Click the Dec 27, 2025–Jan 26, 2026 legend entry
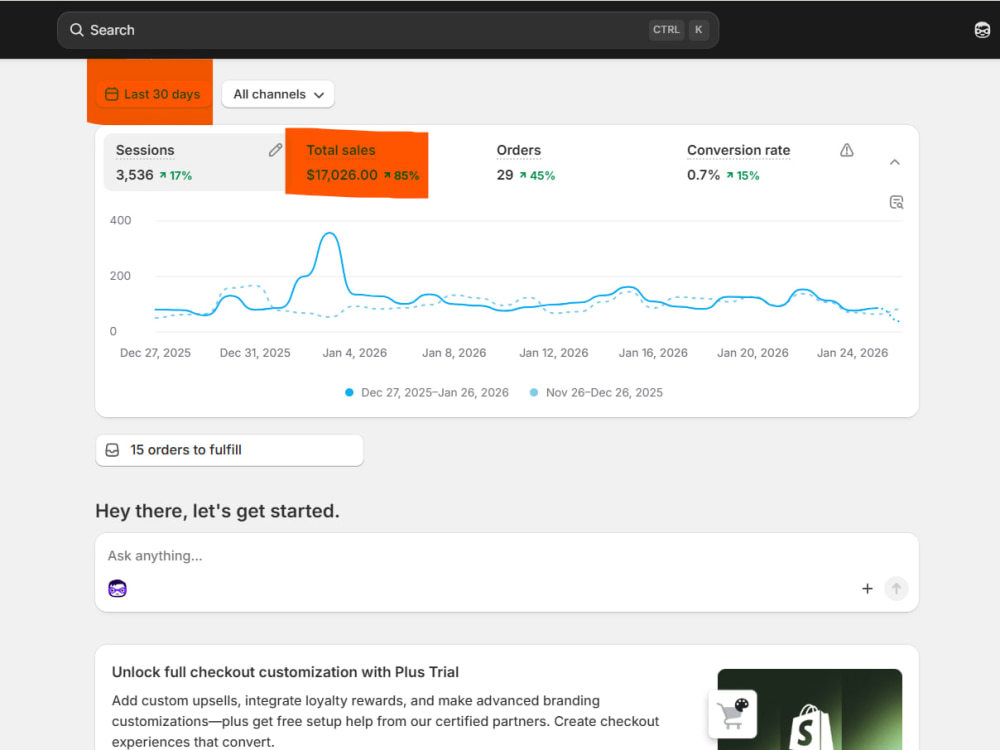Viewport: 1000px width, 750px height. coord(427,392)
